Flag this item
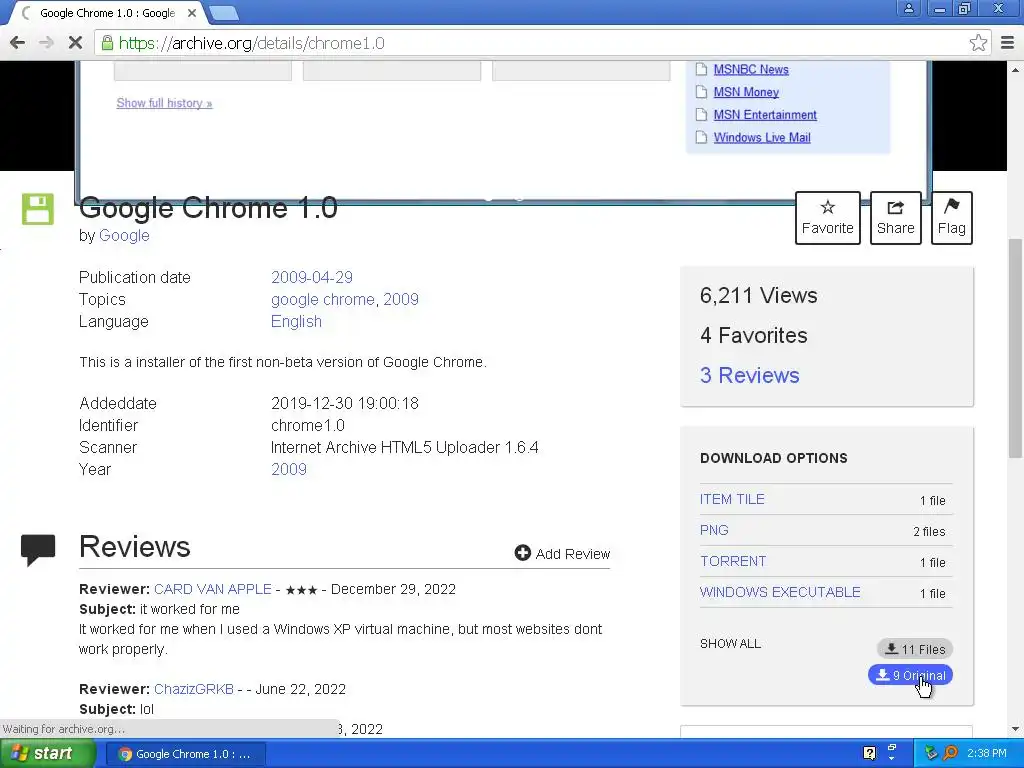Image resolution: width=1024 pixels, height=768 pixels. click(952, 217)
